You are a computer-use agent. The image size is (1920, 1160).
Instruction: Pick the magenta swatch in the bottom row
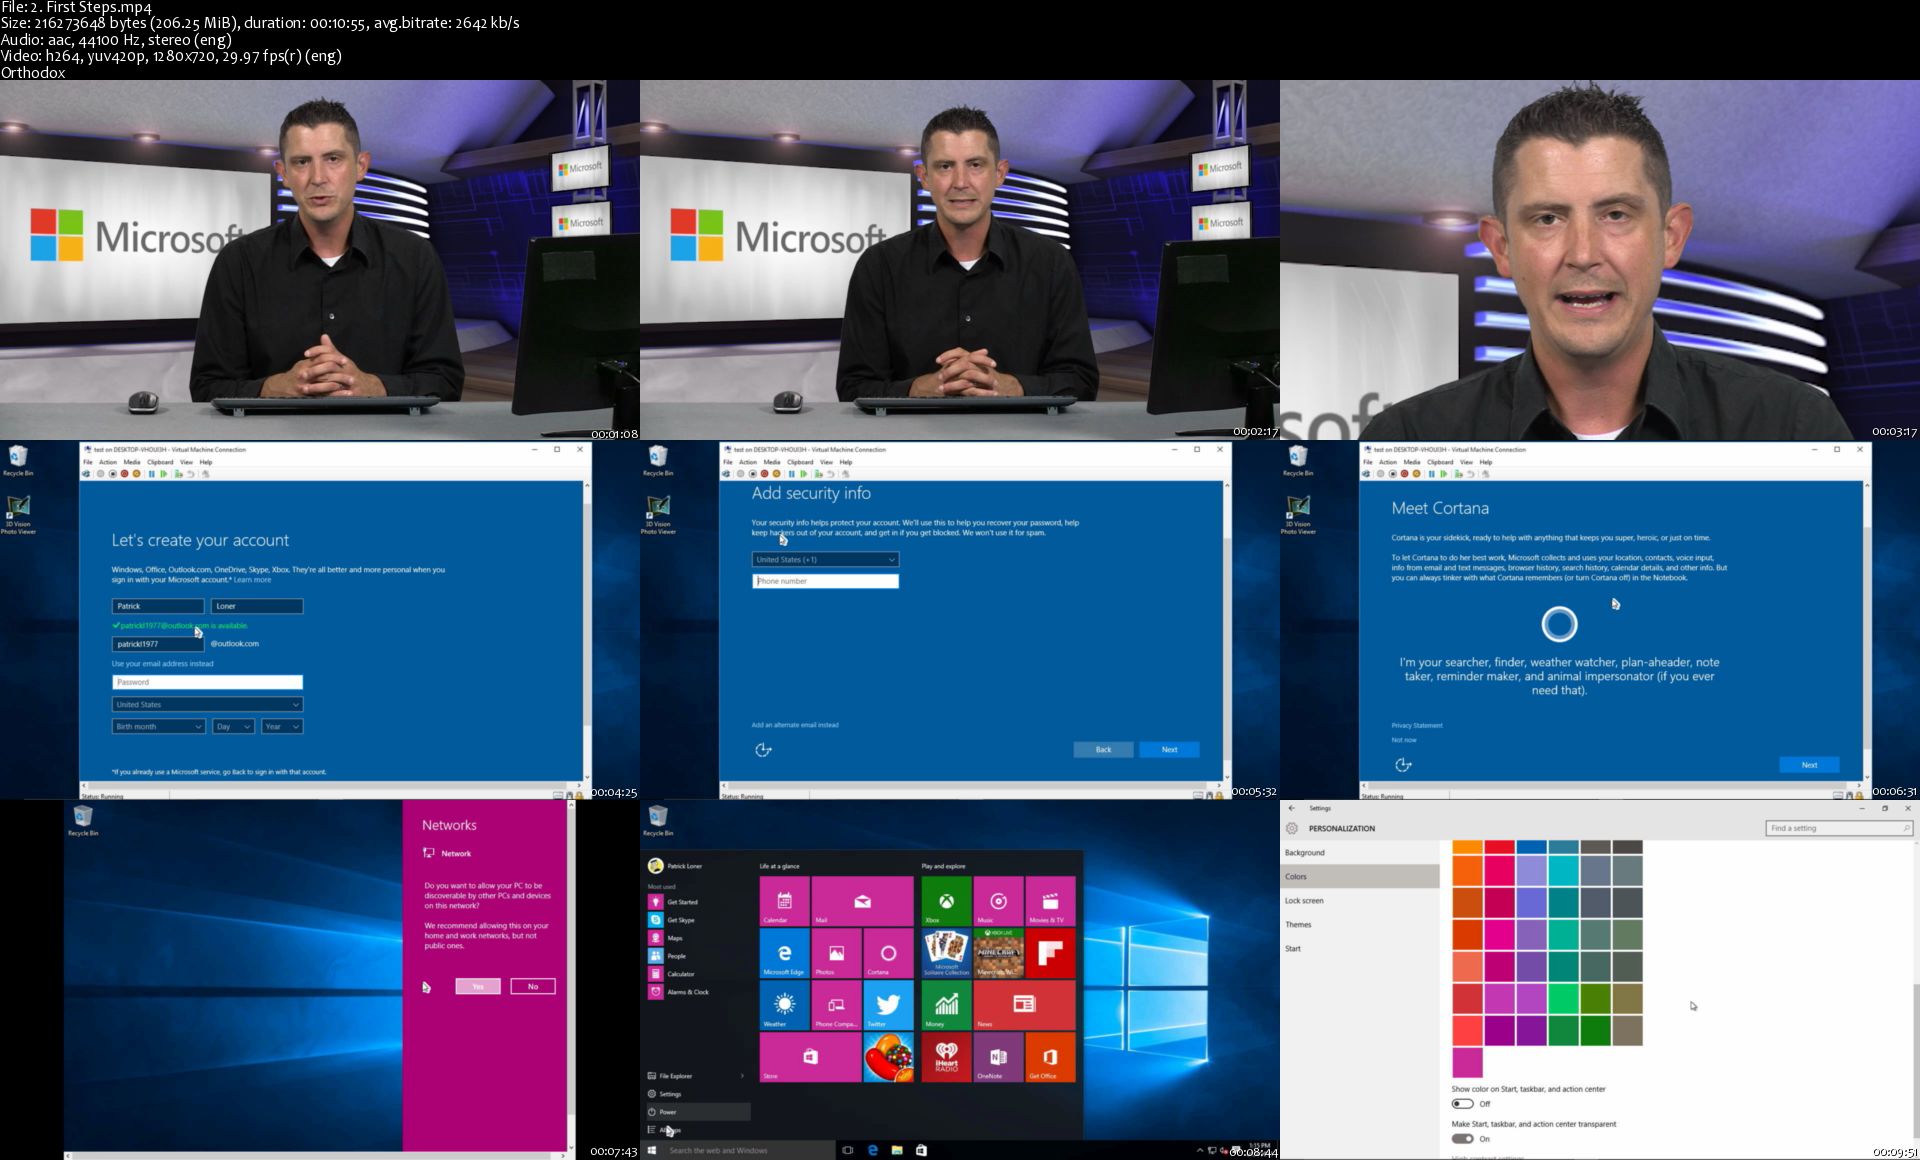point(1467,1062)
